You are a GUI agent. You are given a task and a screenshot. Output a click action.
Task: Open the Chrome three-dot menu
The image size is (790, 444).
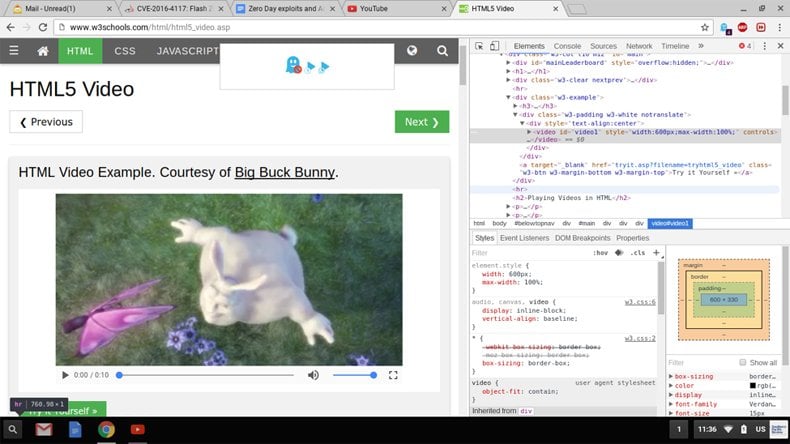[x=779, y=27]
